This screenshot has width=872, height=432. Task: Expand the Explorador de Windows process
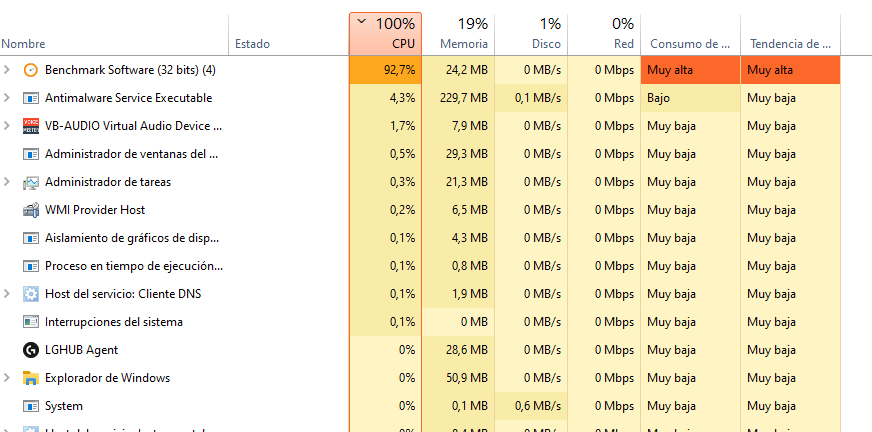7,378
